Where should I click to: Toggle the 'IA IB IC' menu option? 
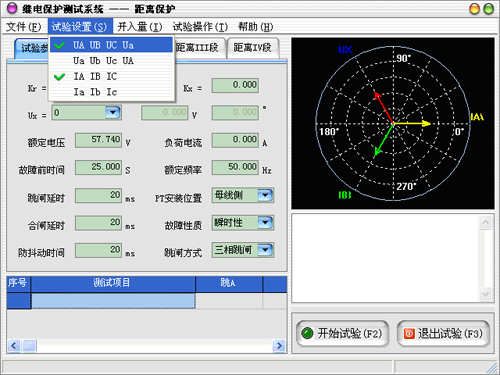pos(111,76)
